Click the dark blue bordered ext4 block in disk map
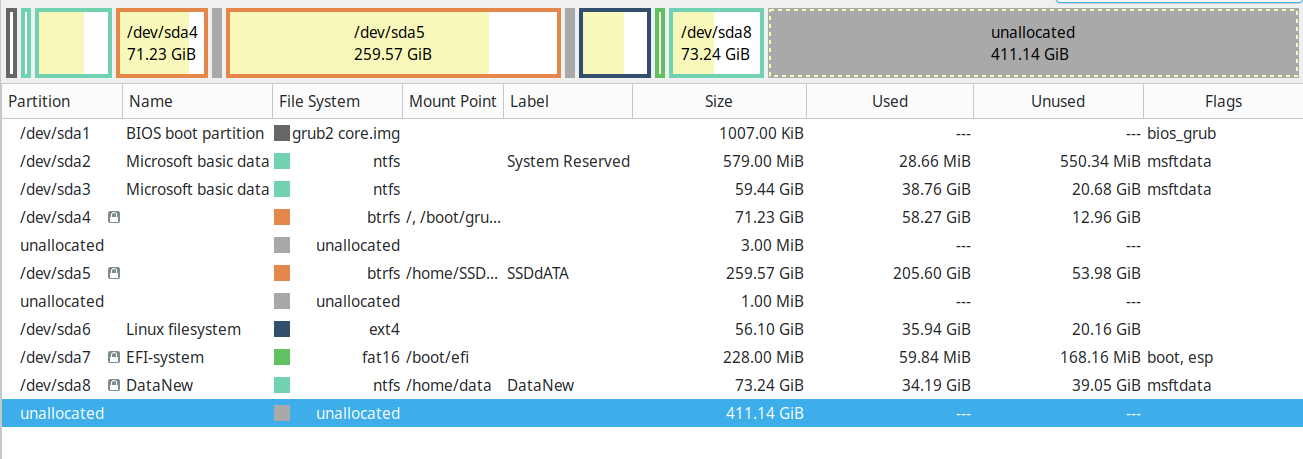The width and height of the screenshot is (1303, 459). point(615,43)
